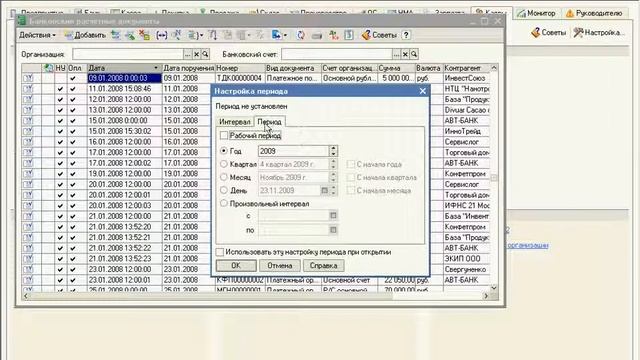
Task: Open the filter history dropdown icon
Action: coord(195,35)
